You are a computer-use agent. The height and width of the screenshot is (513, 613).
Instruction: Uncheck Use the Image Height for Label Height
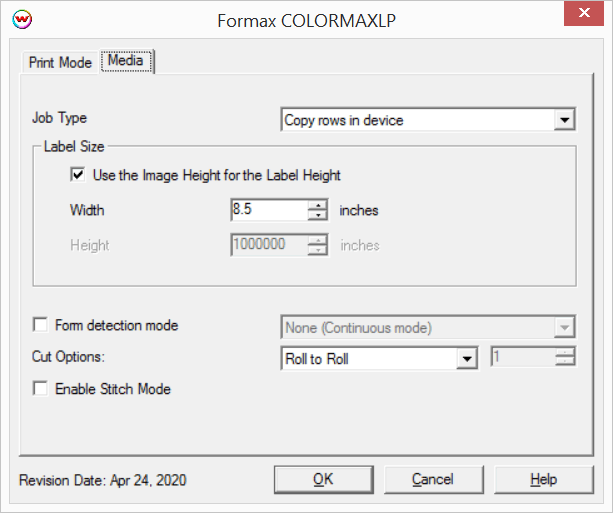coord(77,175)
